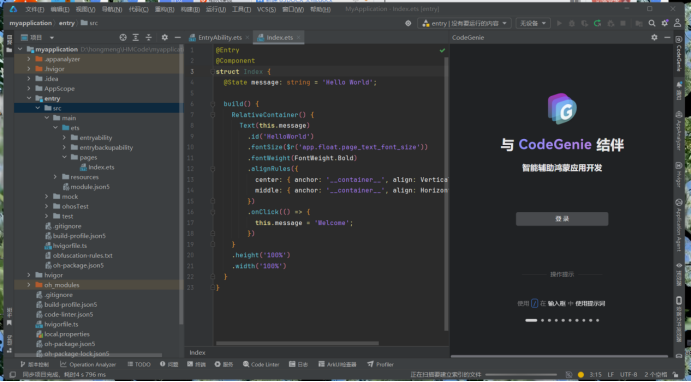Screen dimensions: 691x382
Task: Open the ArkUI检查器 inspector tool window
Action: pos(337,364)
